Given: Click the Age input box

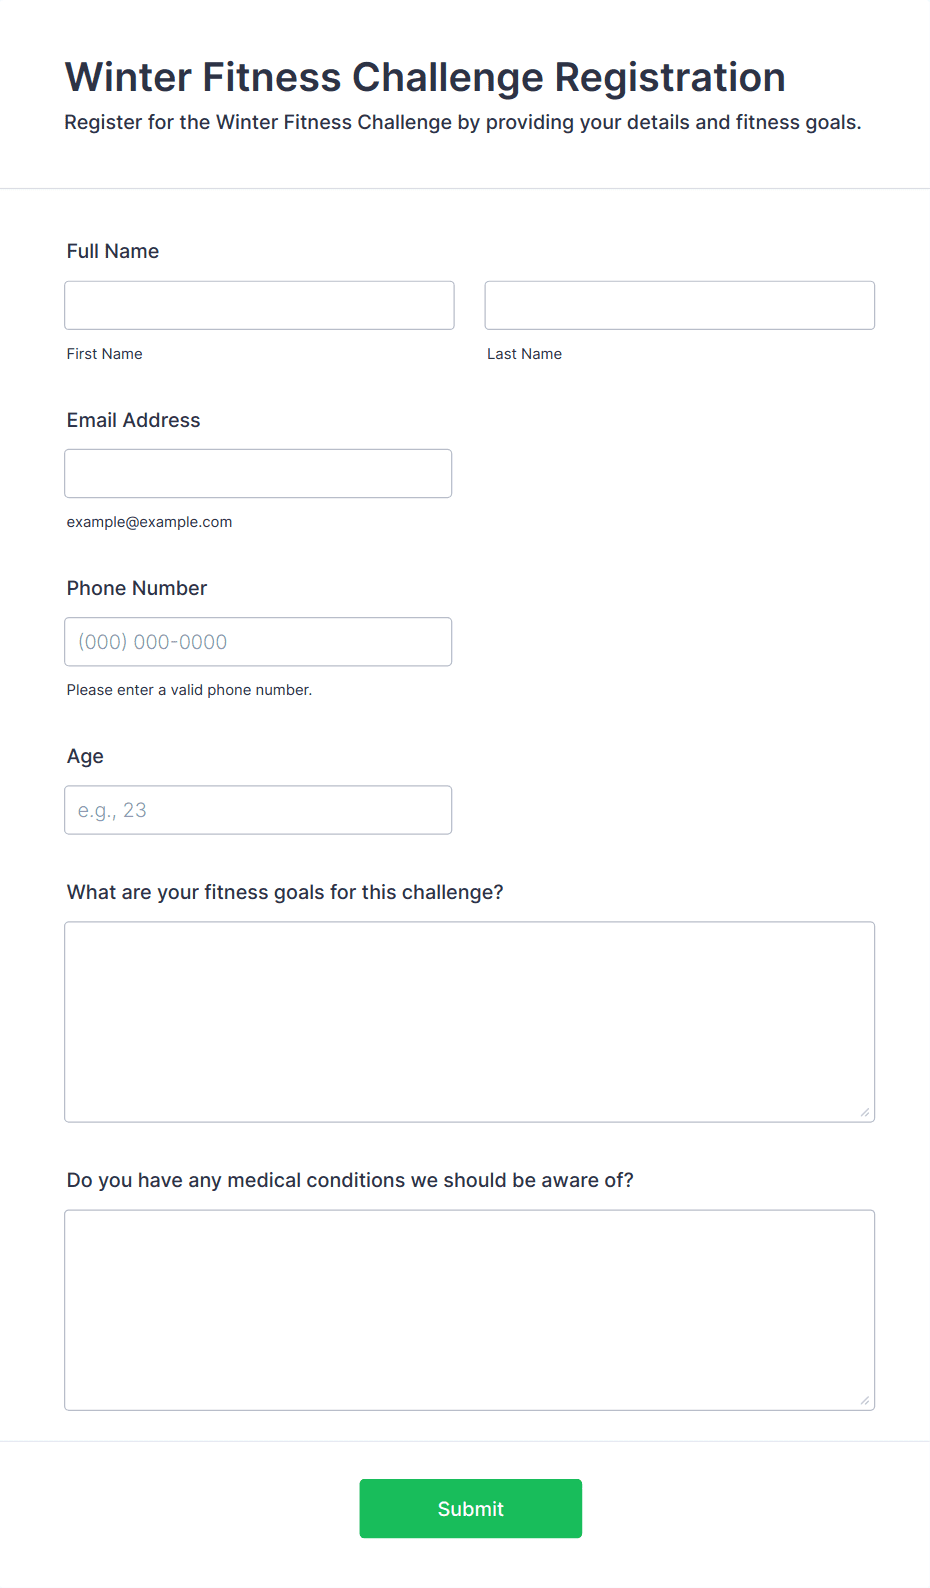Looking at the screenshot, I should (258, 809).
